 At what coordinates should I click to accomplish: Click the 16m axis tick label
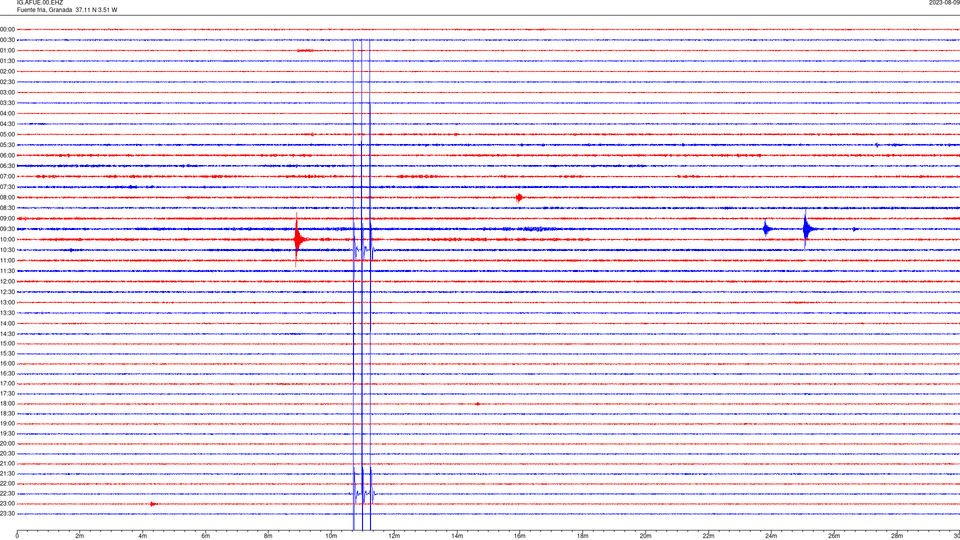519,536
